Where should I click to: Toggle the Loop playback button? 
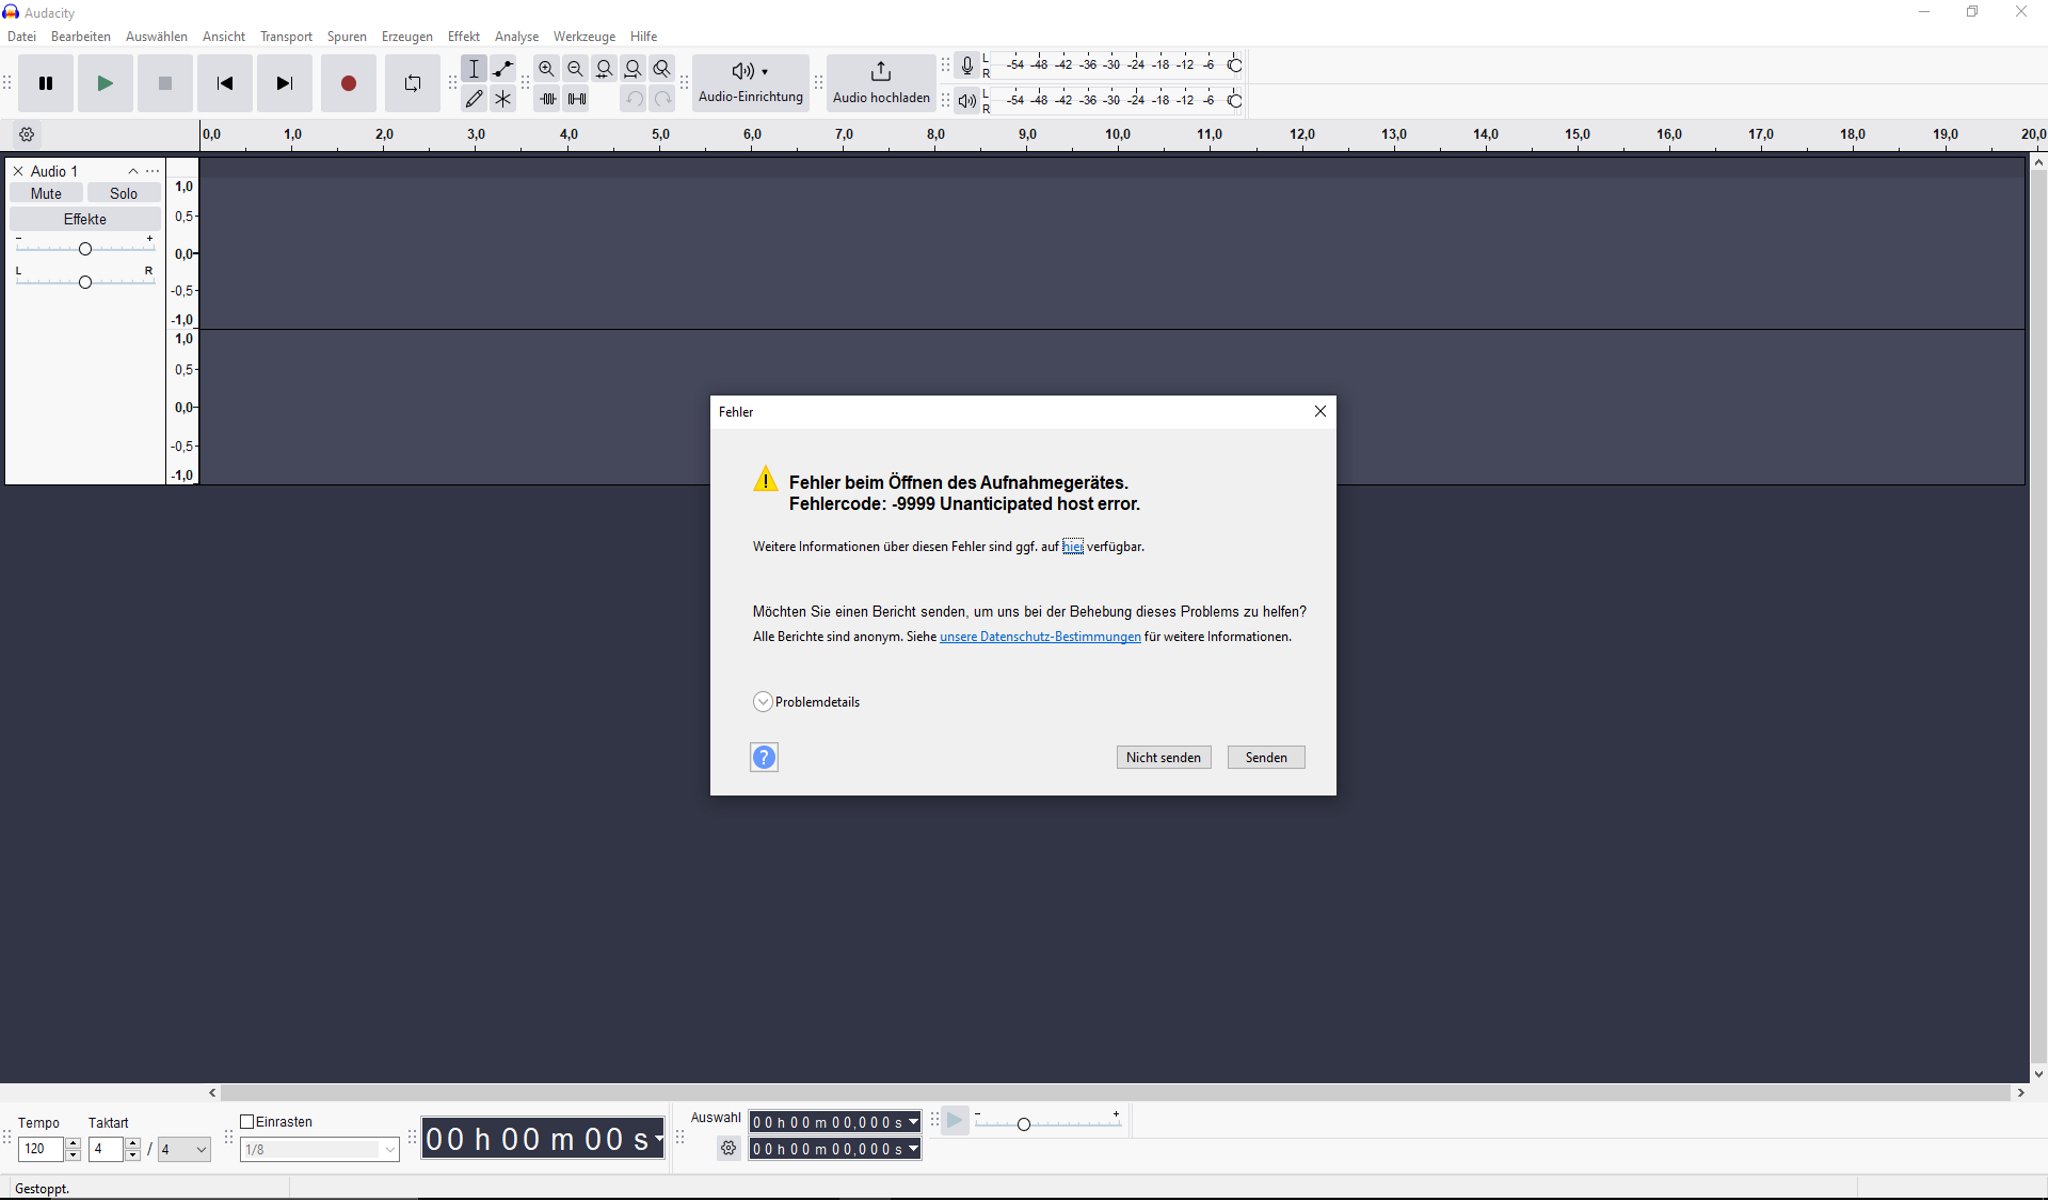[412, 84]
